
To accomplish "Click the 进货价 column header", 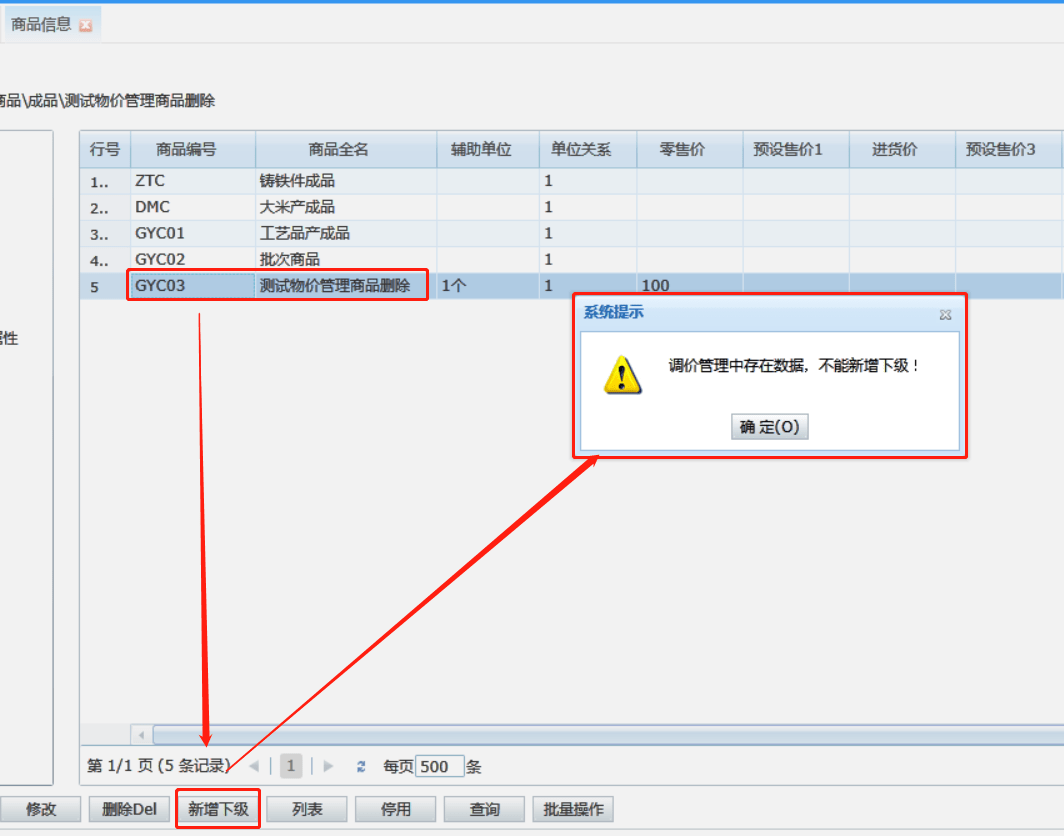I will [902, 149].
